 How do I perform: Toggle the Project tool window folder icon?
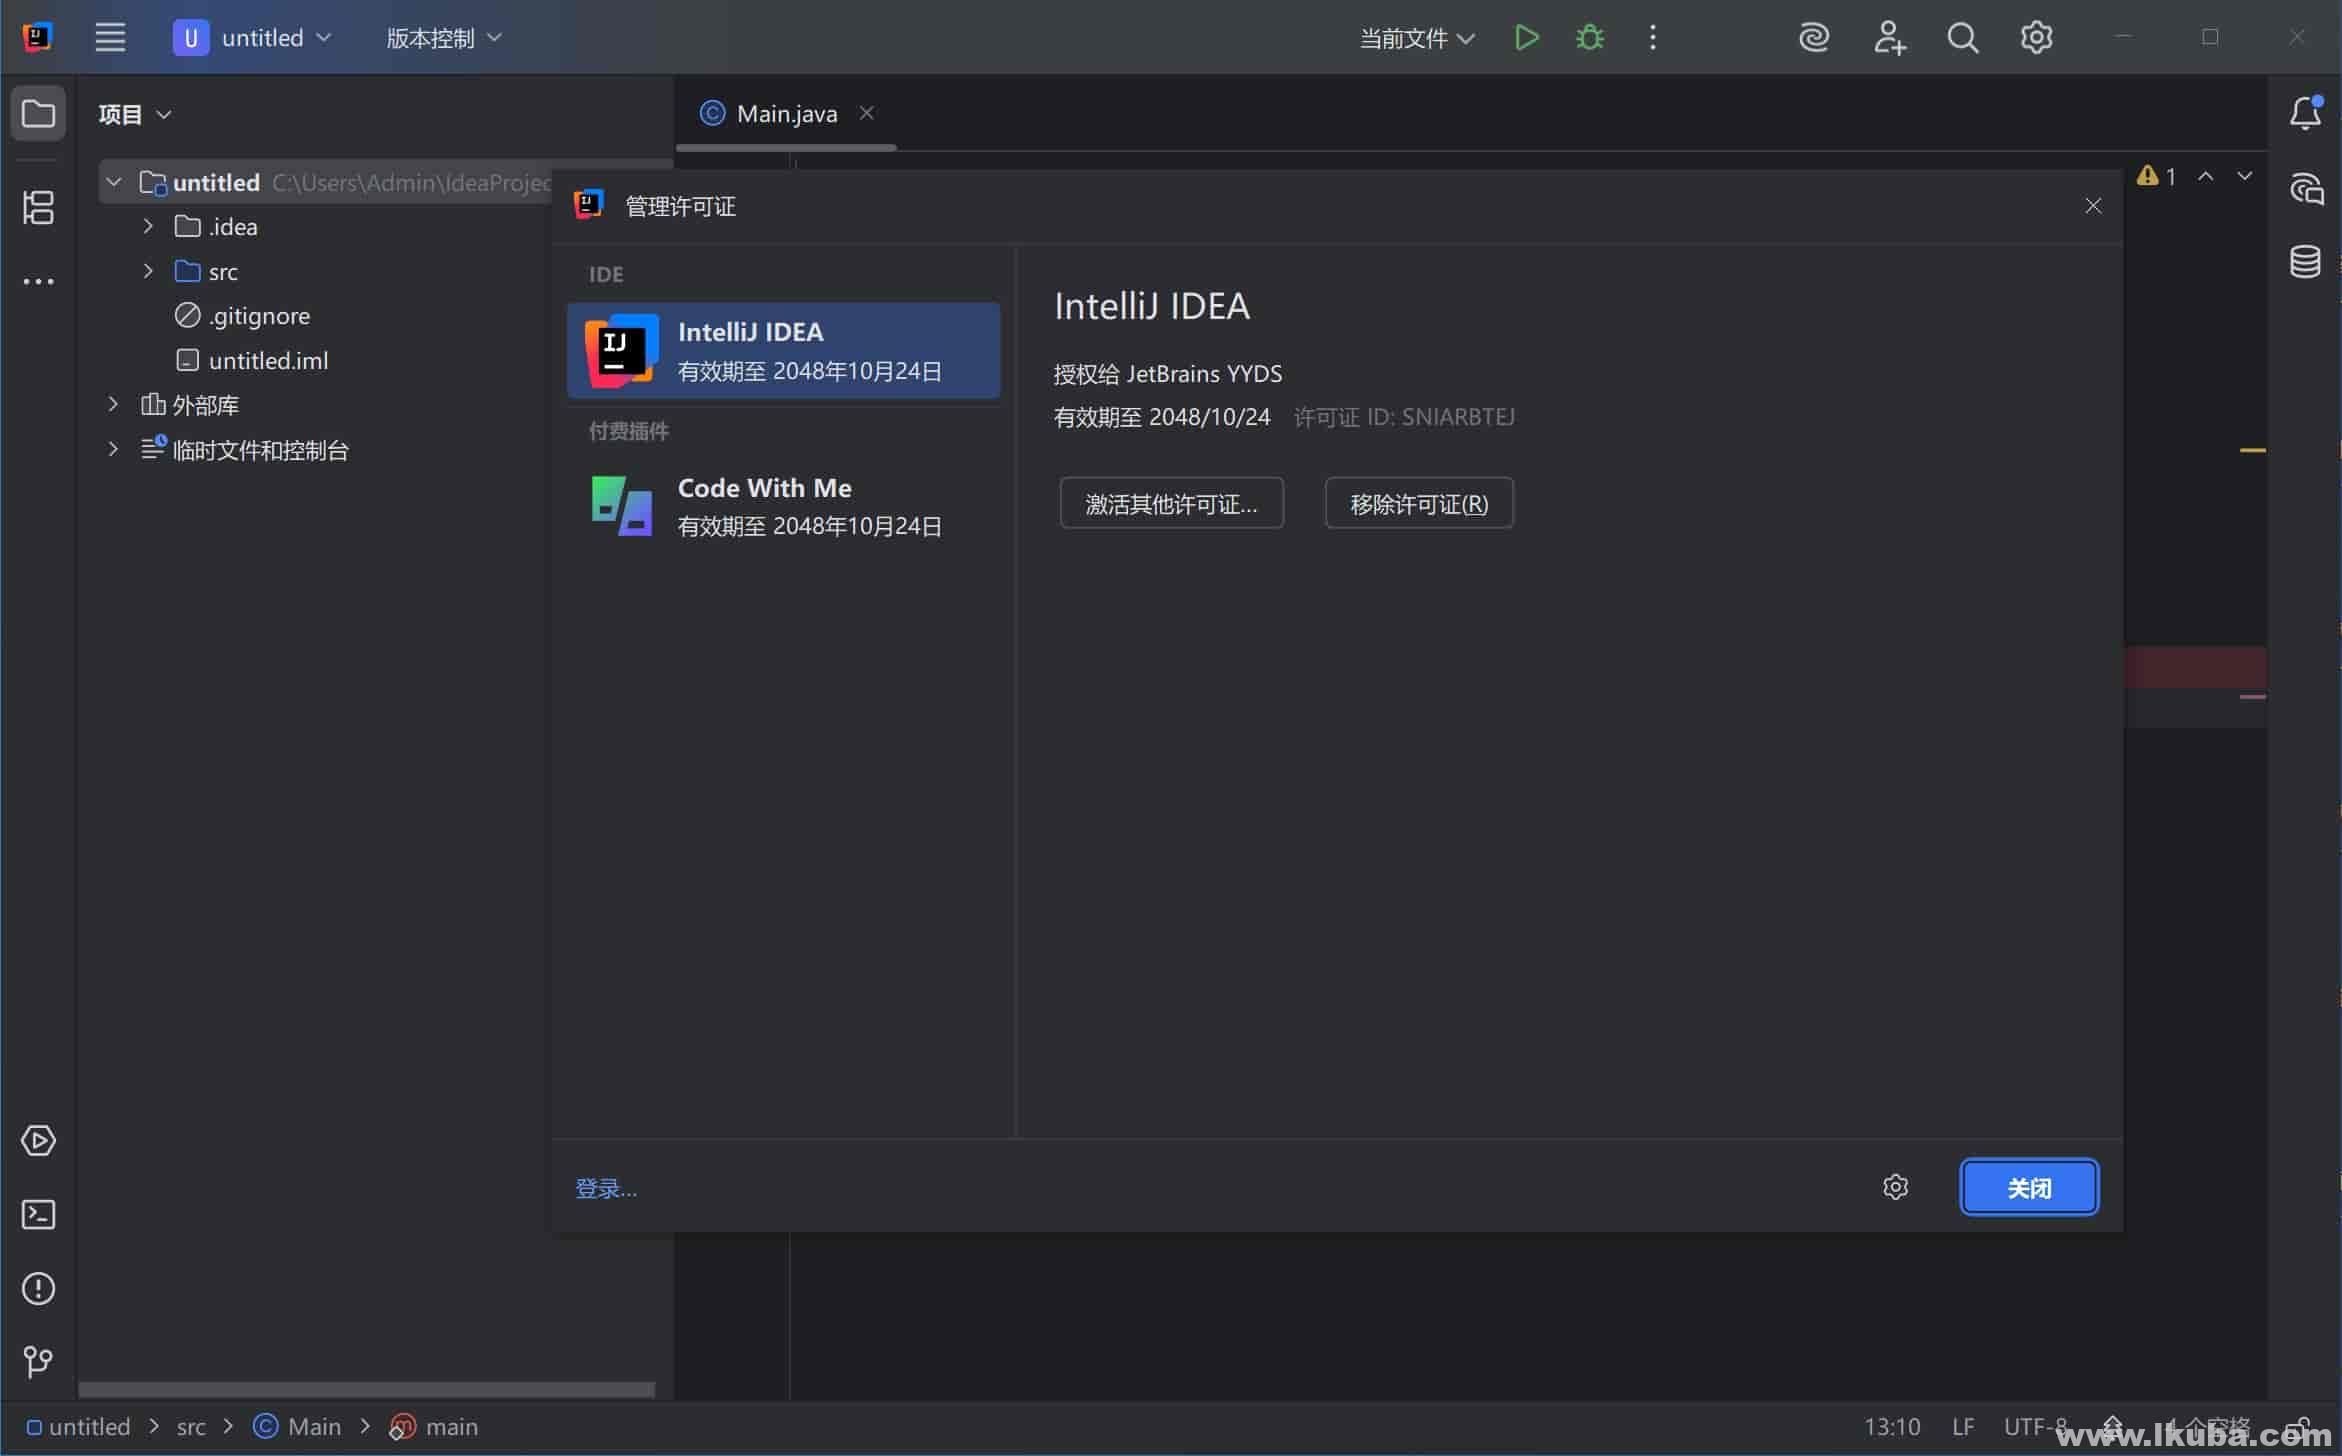click(38, 113)
